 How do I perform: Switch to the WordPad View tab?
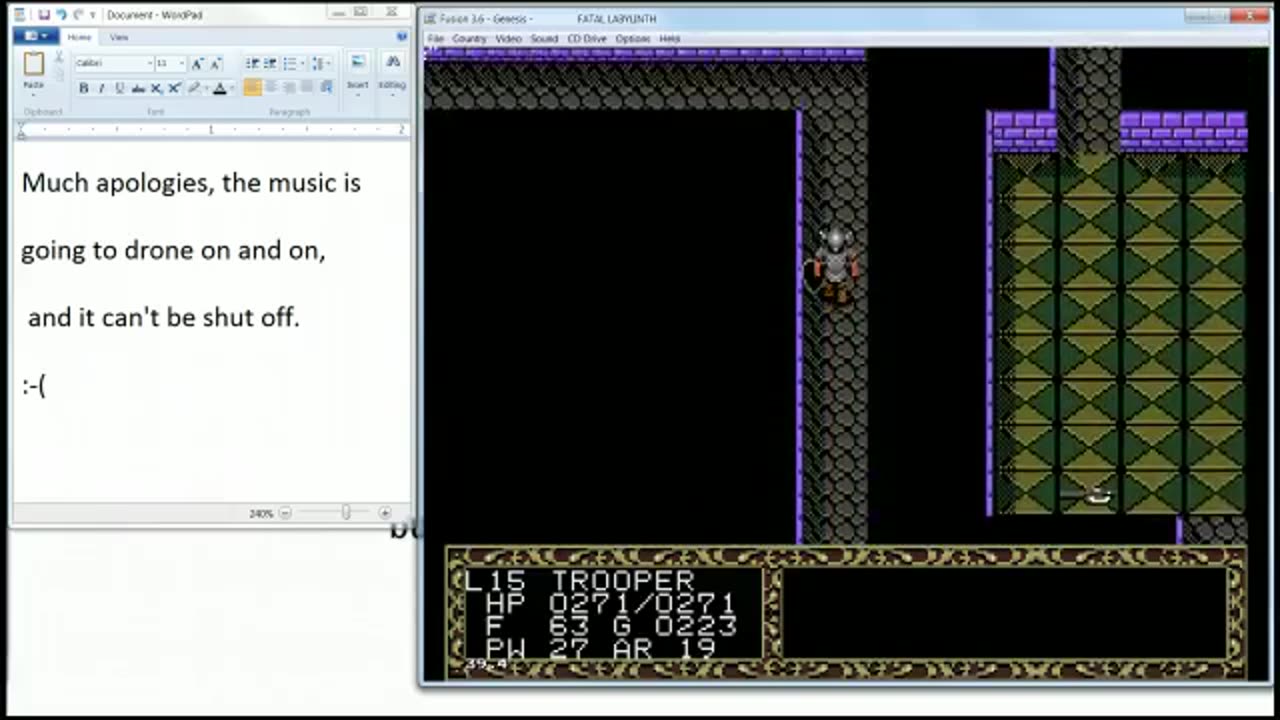pyautogui.click(x=119, y=37)
